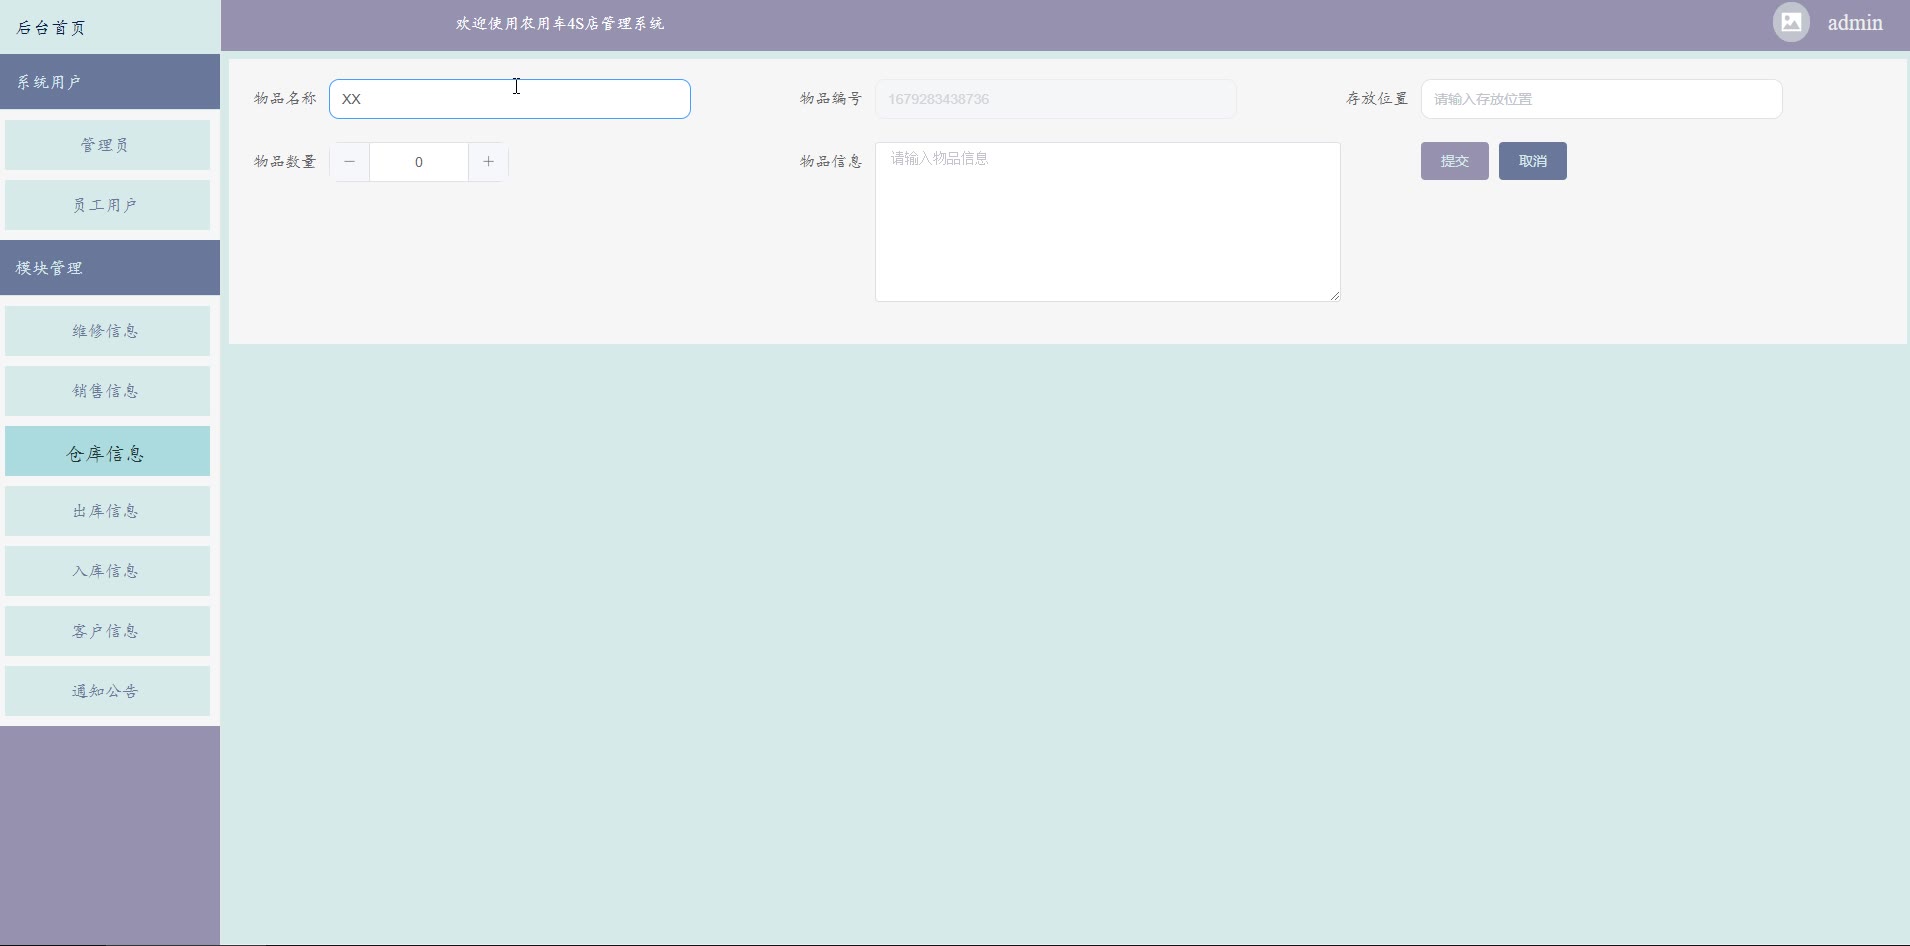The height and width of the screenshot is (946, 1910).
Task: Click the 物品数量 label
Action: click(285, 161)
